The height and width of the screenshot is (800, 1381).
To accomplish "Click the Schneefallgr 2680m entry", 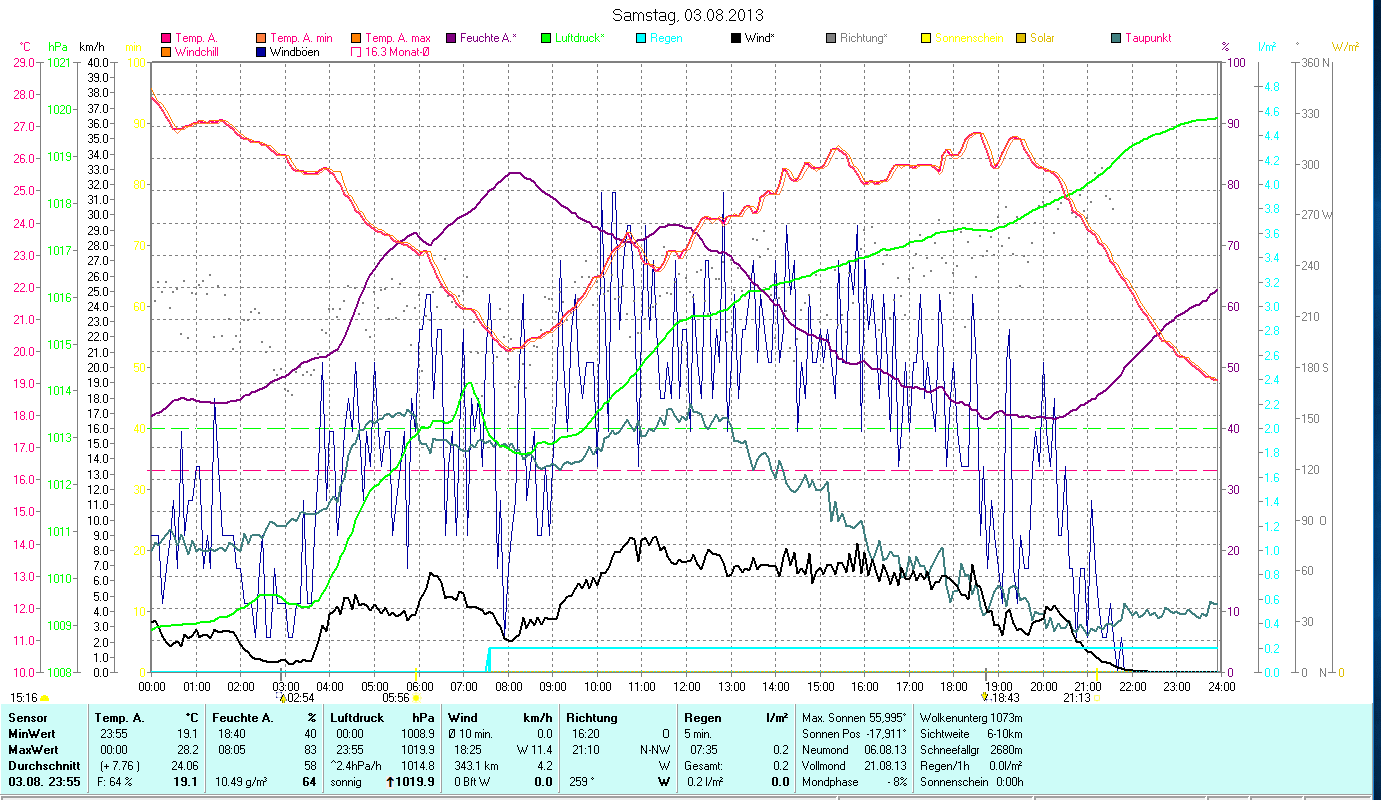I will (x=970, y=750).
